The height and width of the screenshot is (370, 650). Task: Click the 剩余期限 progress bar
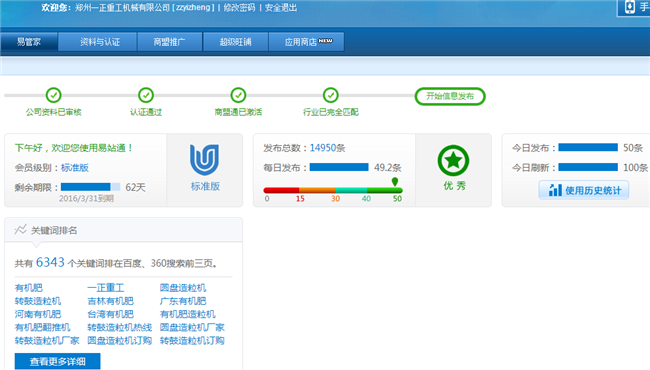(90, 187)
